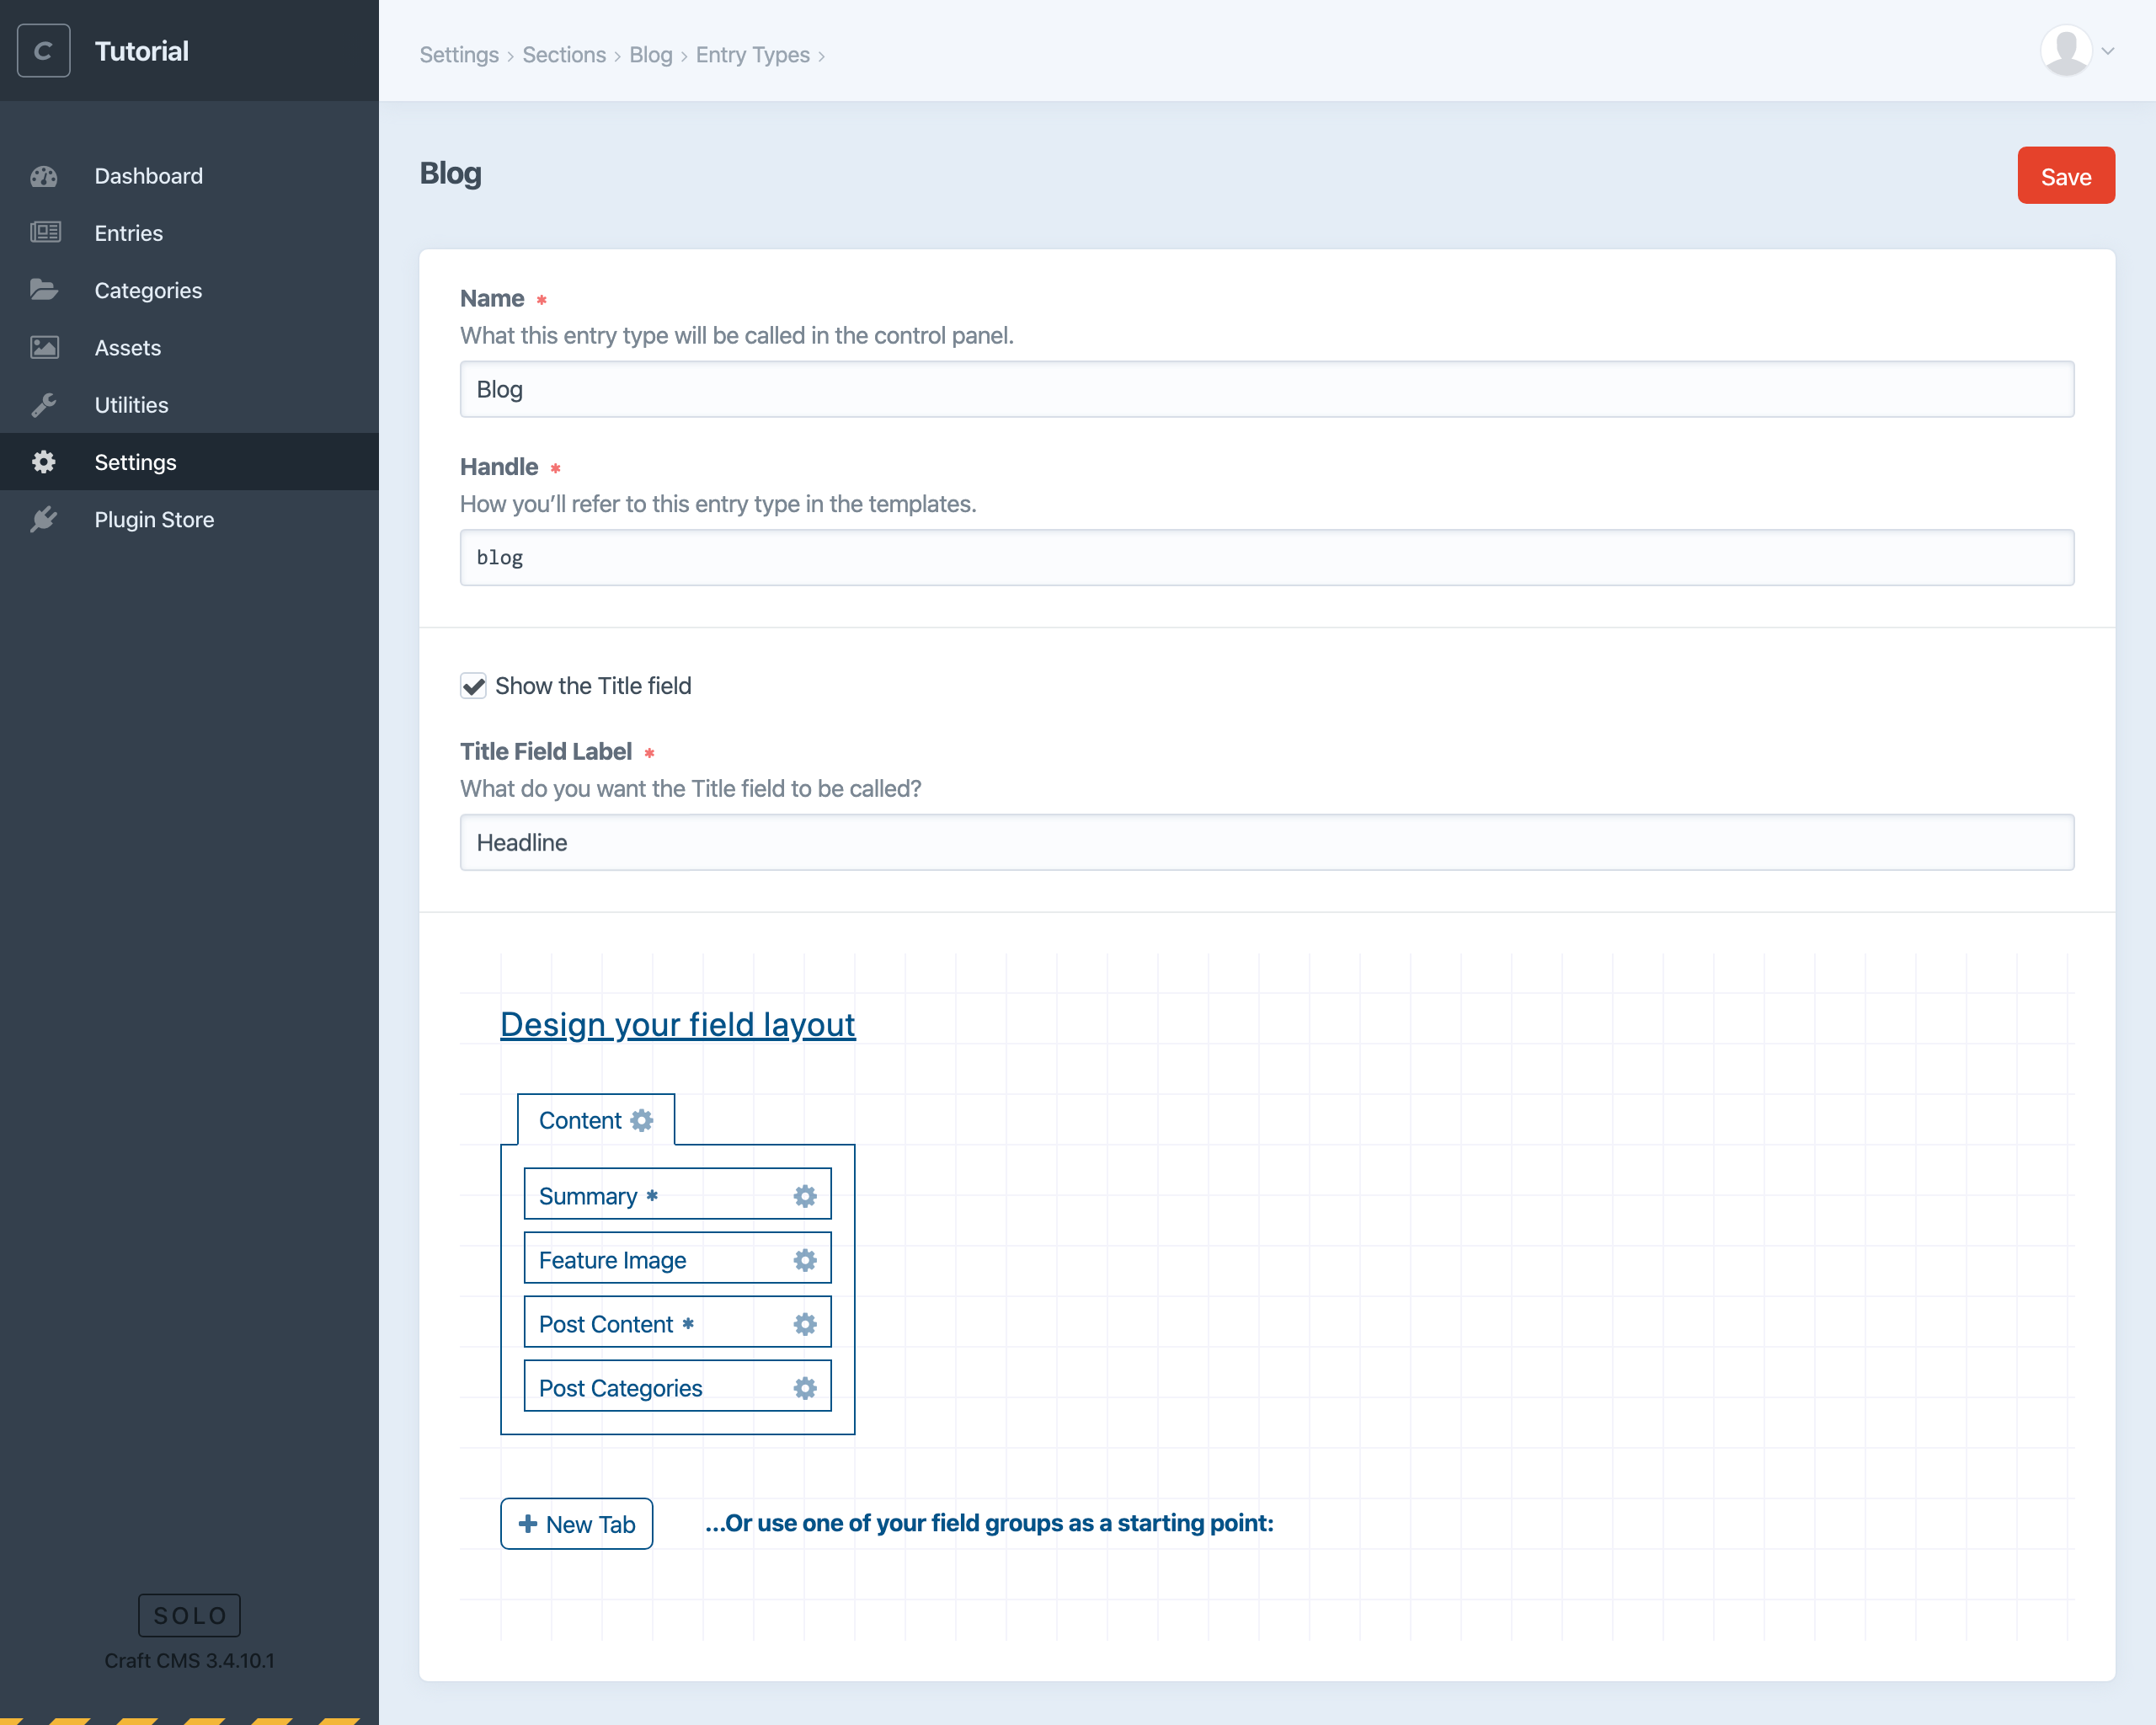Click the Assets icon in sidebar
Screen dimensions: 2156x1725
point(45,347)
